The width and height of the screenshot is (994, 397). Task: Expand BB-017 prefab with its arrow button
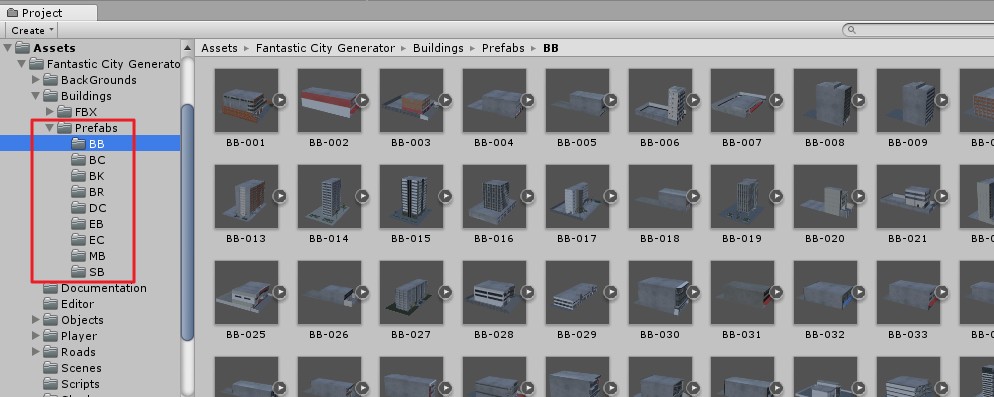pyautogui.click(x=611, y=197)
